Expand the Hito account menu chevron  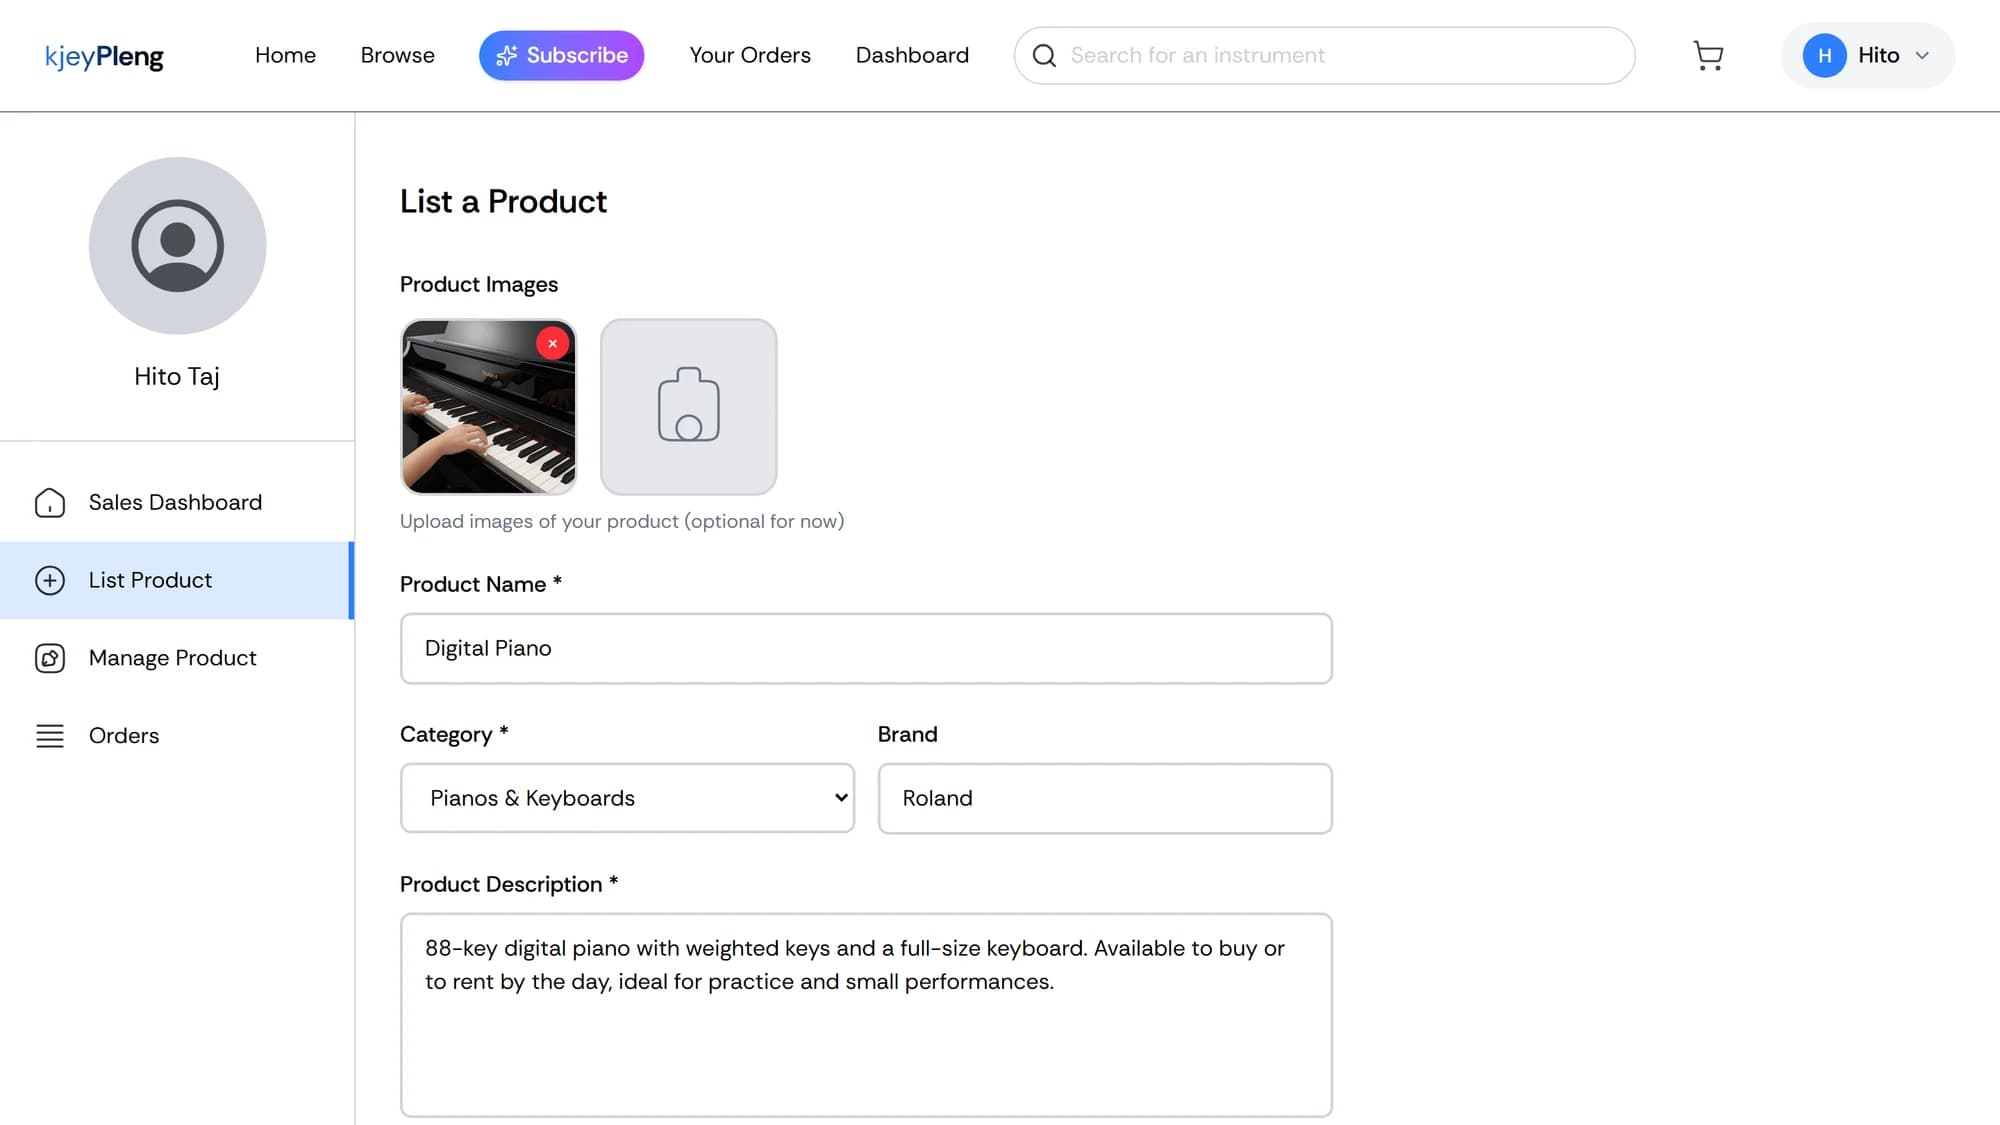pyautogui.click(x=1922, y=56)
